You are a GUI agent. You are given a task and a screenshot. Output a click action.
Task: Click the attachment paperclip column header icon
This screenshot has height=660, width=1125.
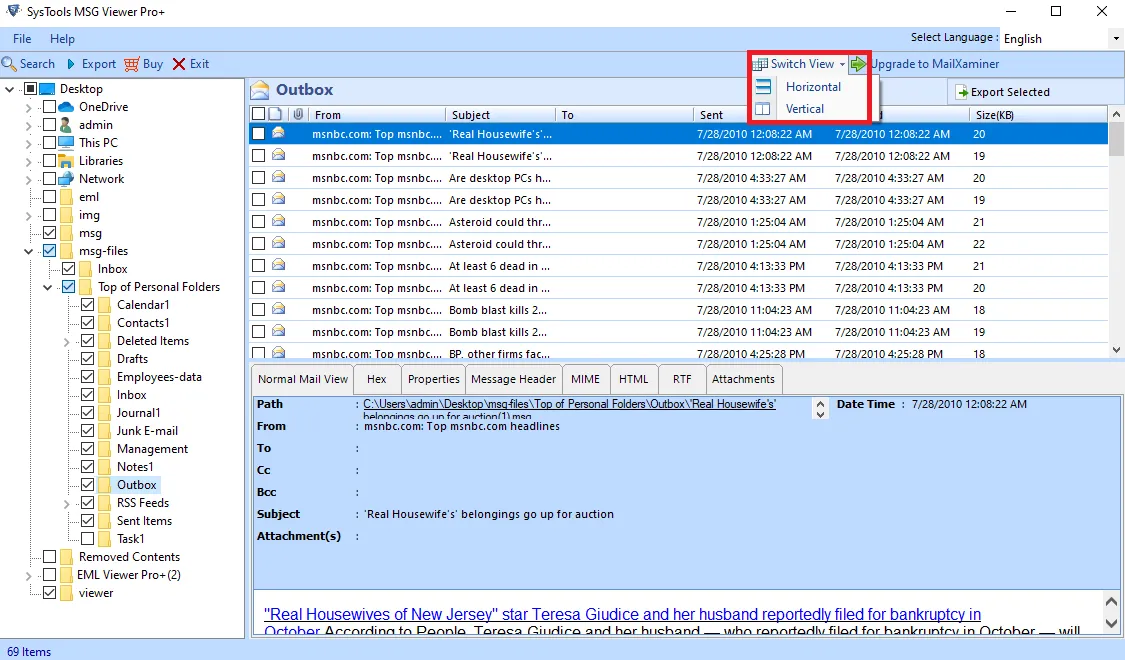[x=298, y=115]
